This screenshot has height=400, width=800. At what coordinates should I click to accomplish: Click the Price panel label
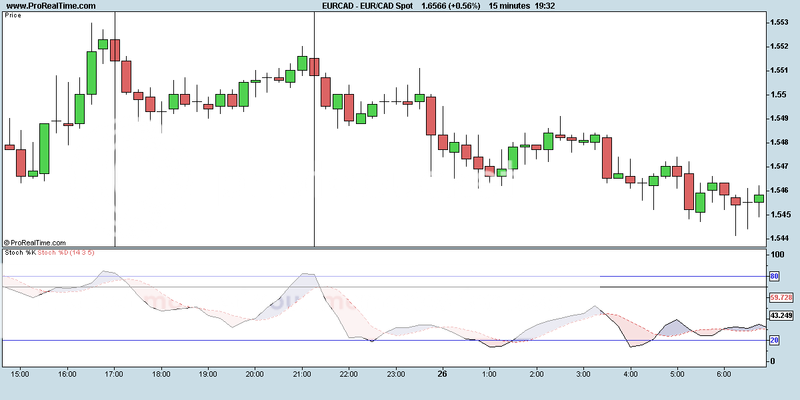pyautogui.click(x=13, y=15)
